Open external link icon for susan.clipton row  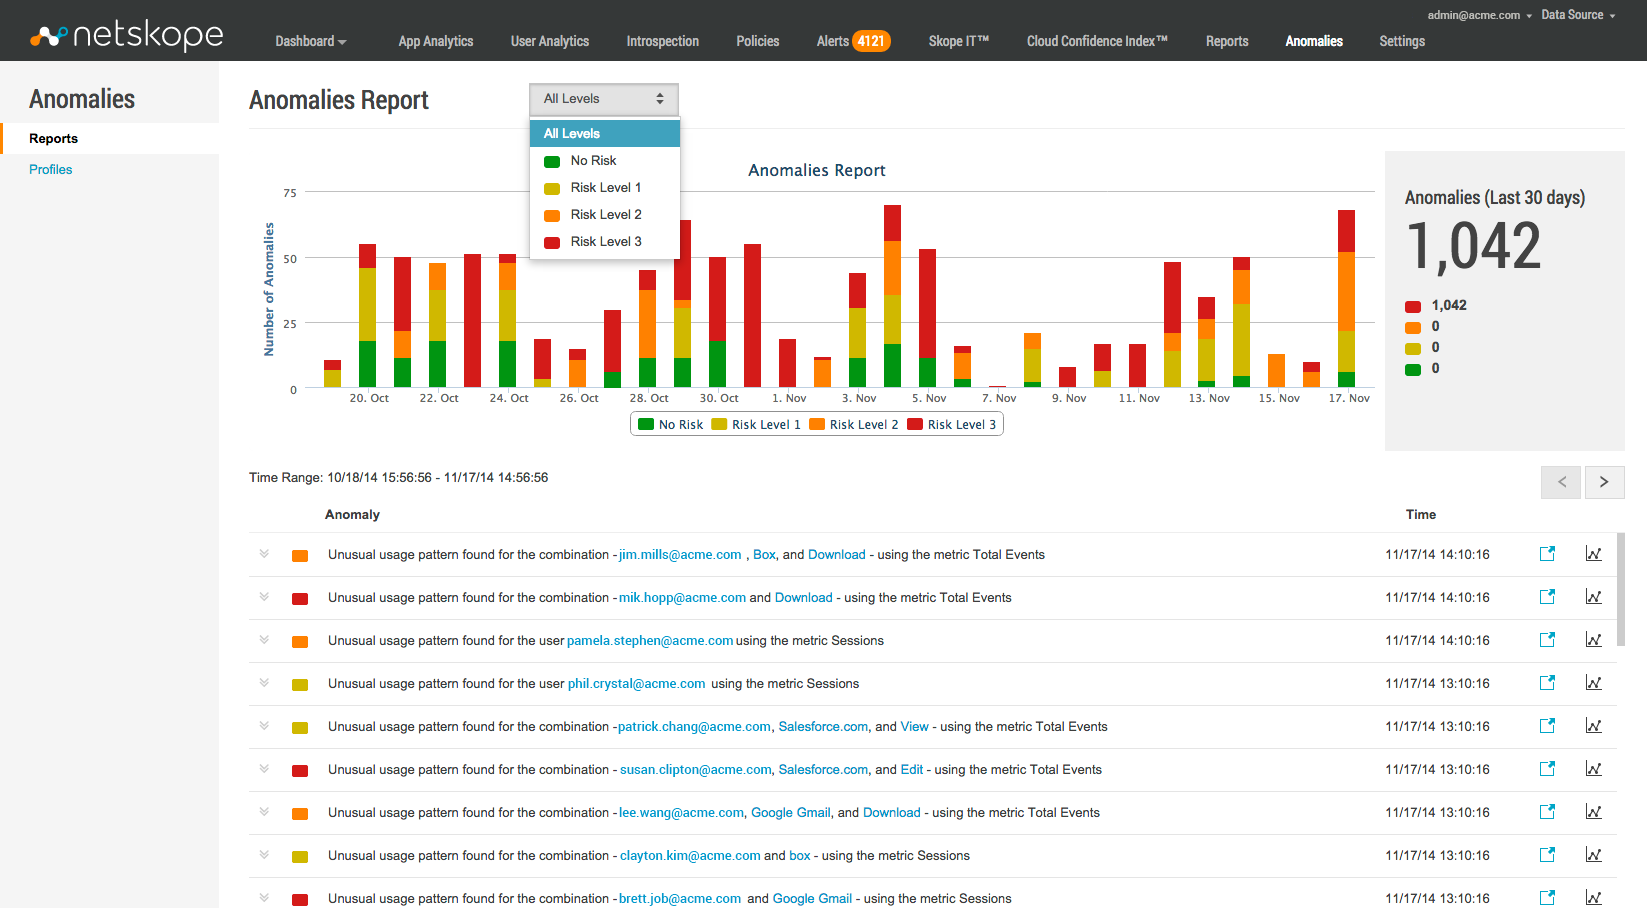(1547, 769)
